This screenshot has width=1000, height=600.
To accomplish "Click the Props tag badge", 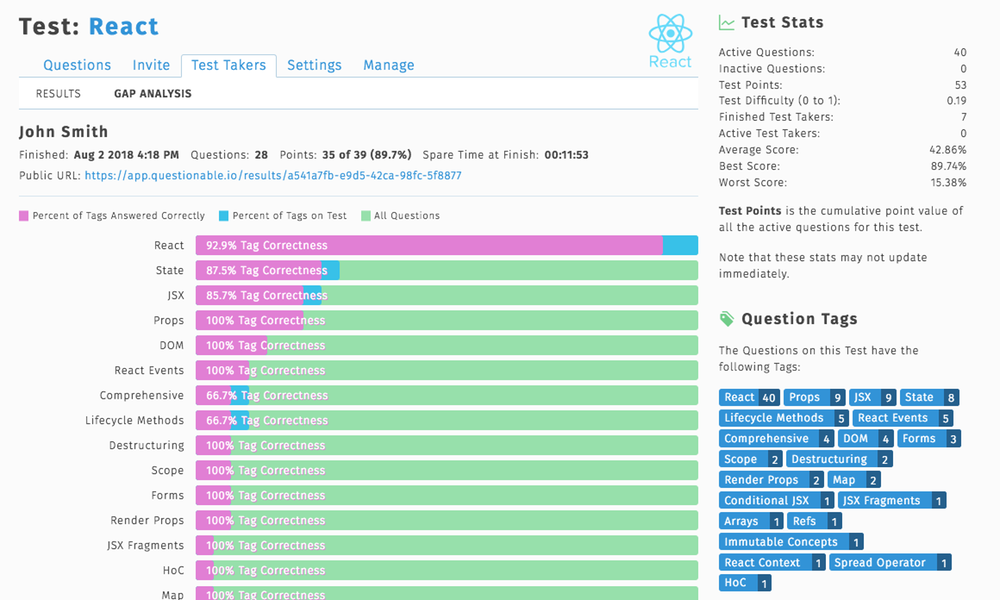I will tap(814, 397).
